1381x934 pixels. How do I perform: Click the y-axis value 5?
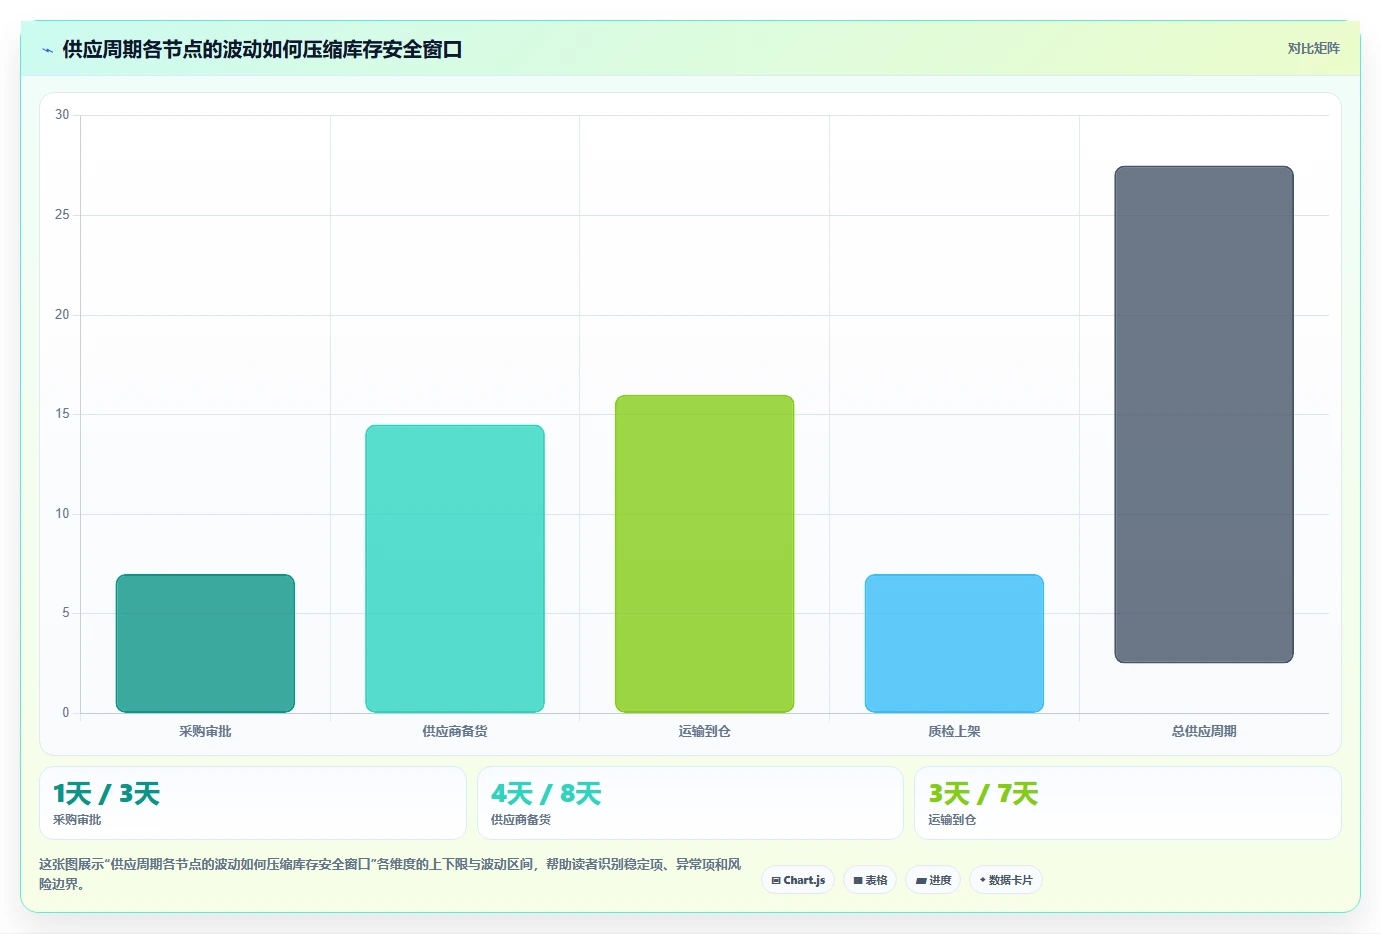[x=66, y=613]
